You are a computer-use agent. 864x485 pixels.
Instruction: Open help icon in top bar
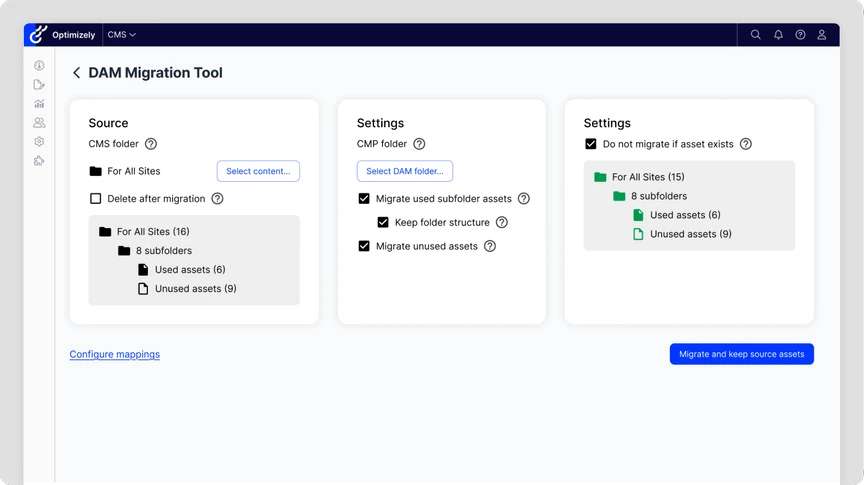click(800, 35)
